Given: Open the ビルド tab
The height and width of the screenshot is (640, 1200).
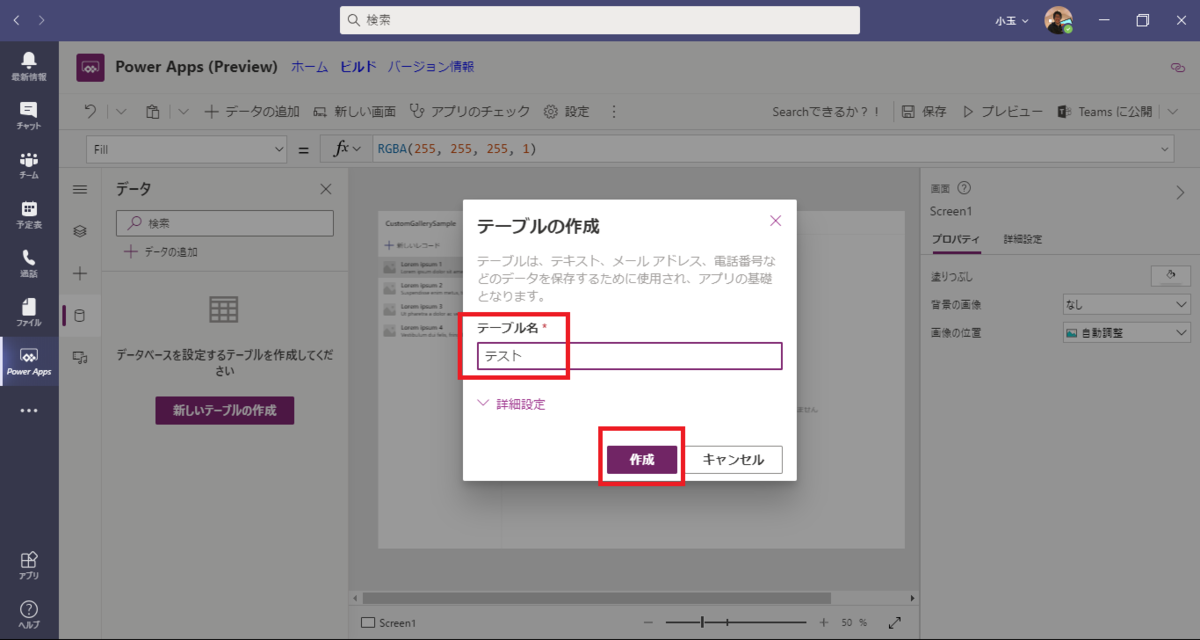Looking at the screenshot, I should tap(358, 67).
